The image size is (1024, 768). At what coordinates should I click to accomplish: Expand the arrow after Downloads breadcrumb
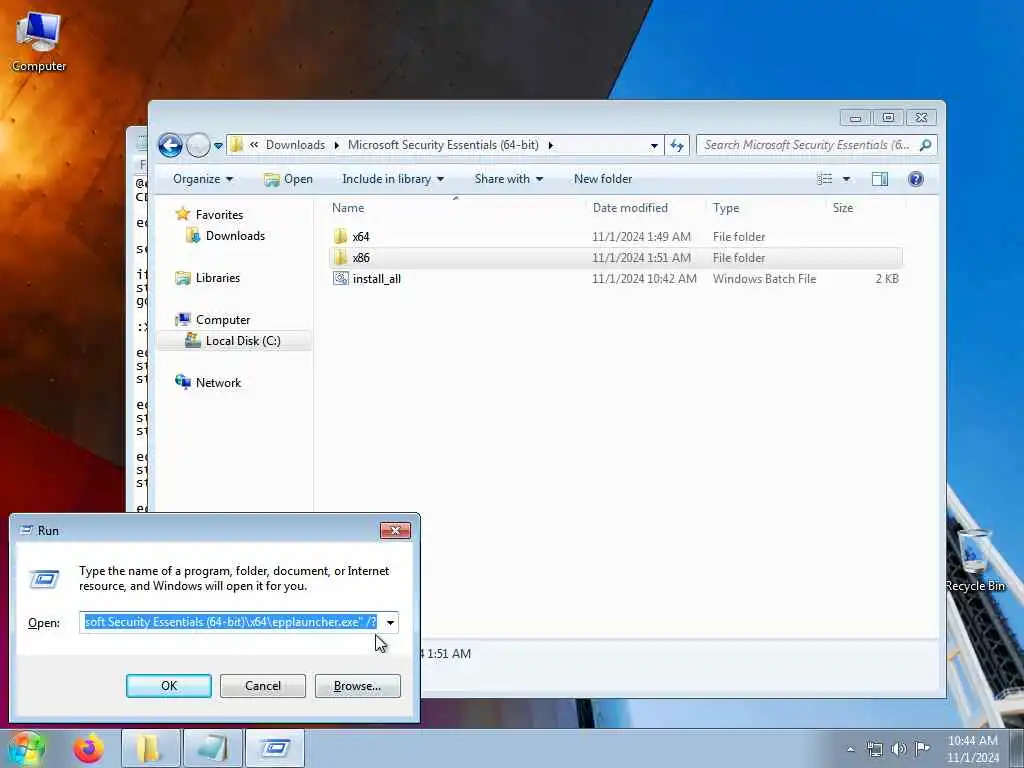[337, 145]
